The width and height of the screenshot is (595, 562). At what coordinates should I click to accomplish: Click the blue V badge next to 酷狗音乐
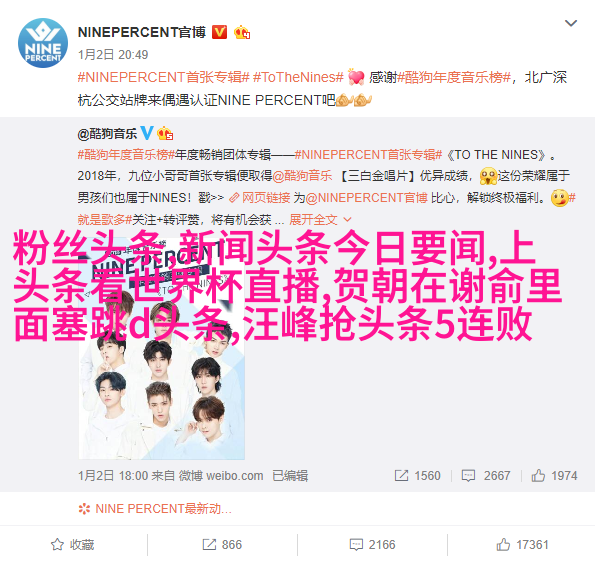click(x=147, y=133)
